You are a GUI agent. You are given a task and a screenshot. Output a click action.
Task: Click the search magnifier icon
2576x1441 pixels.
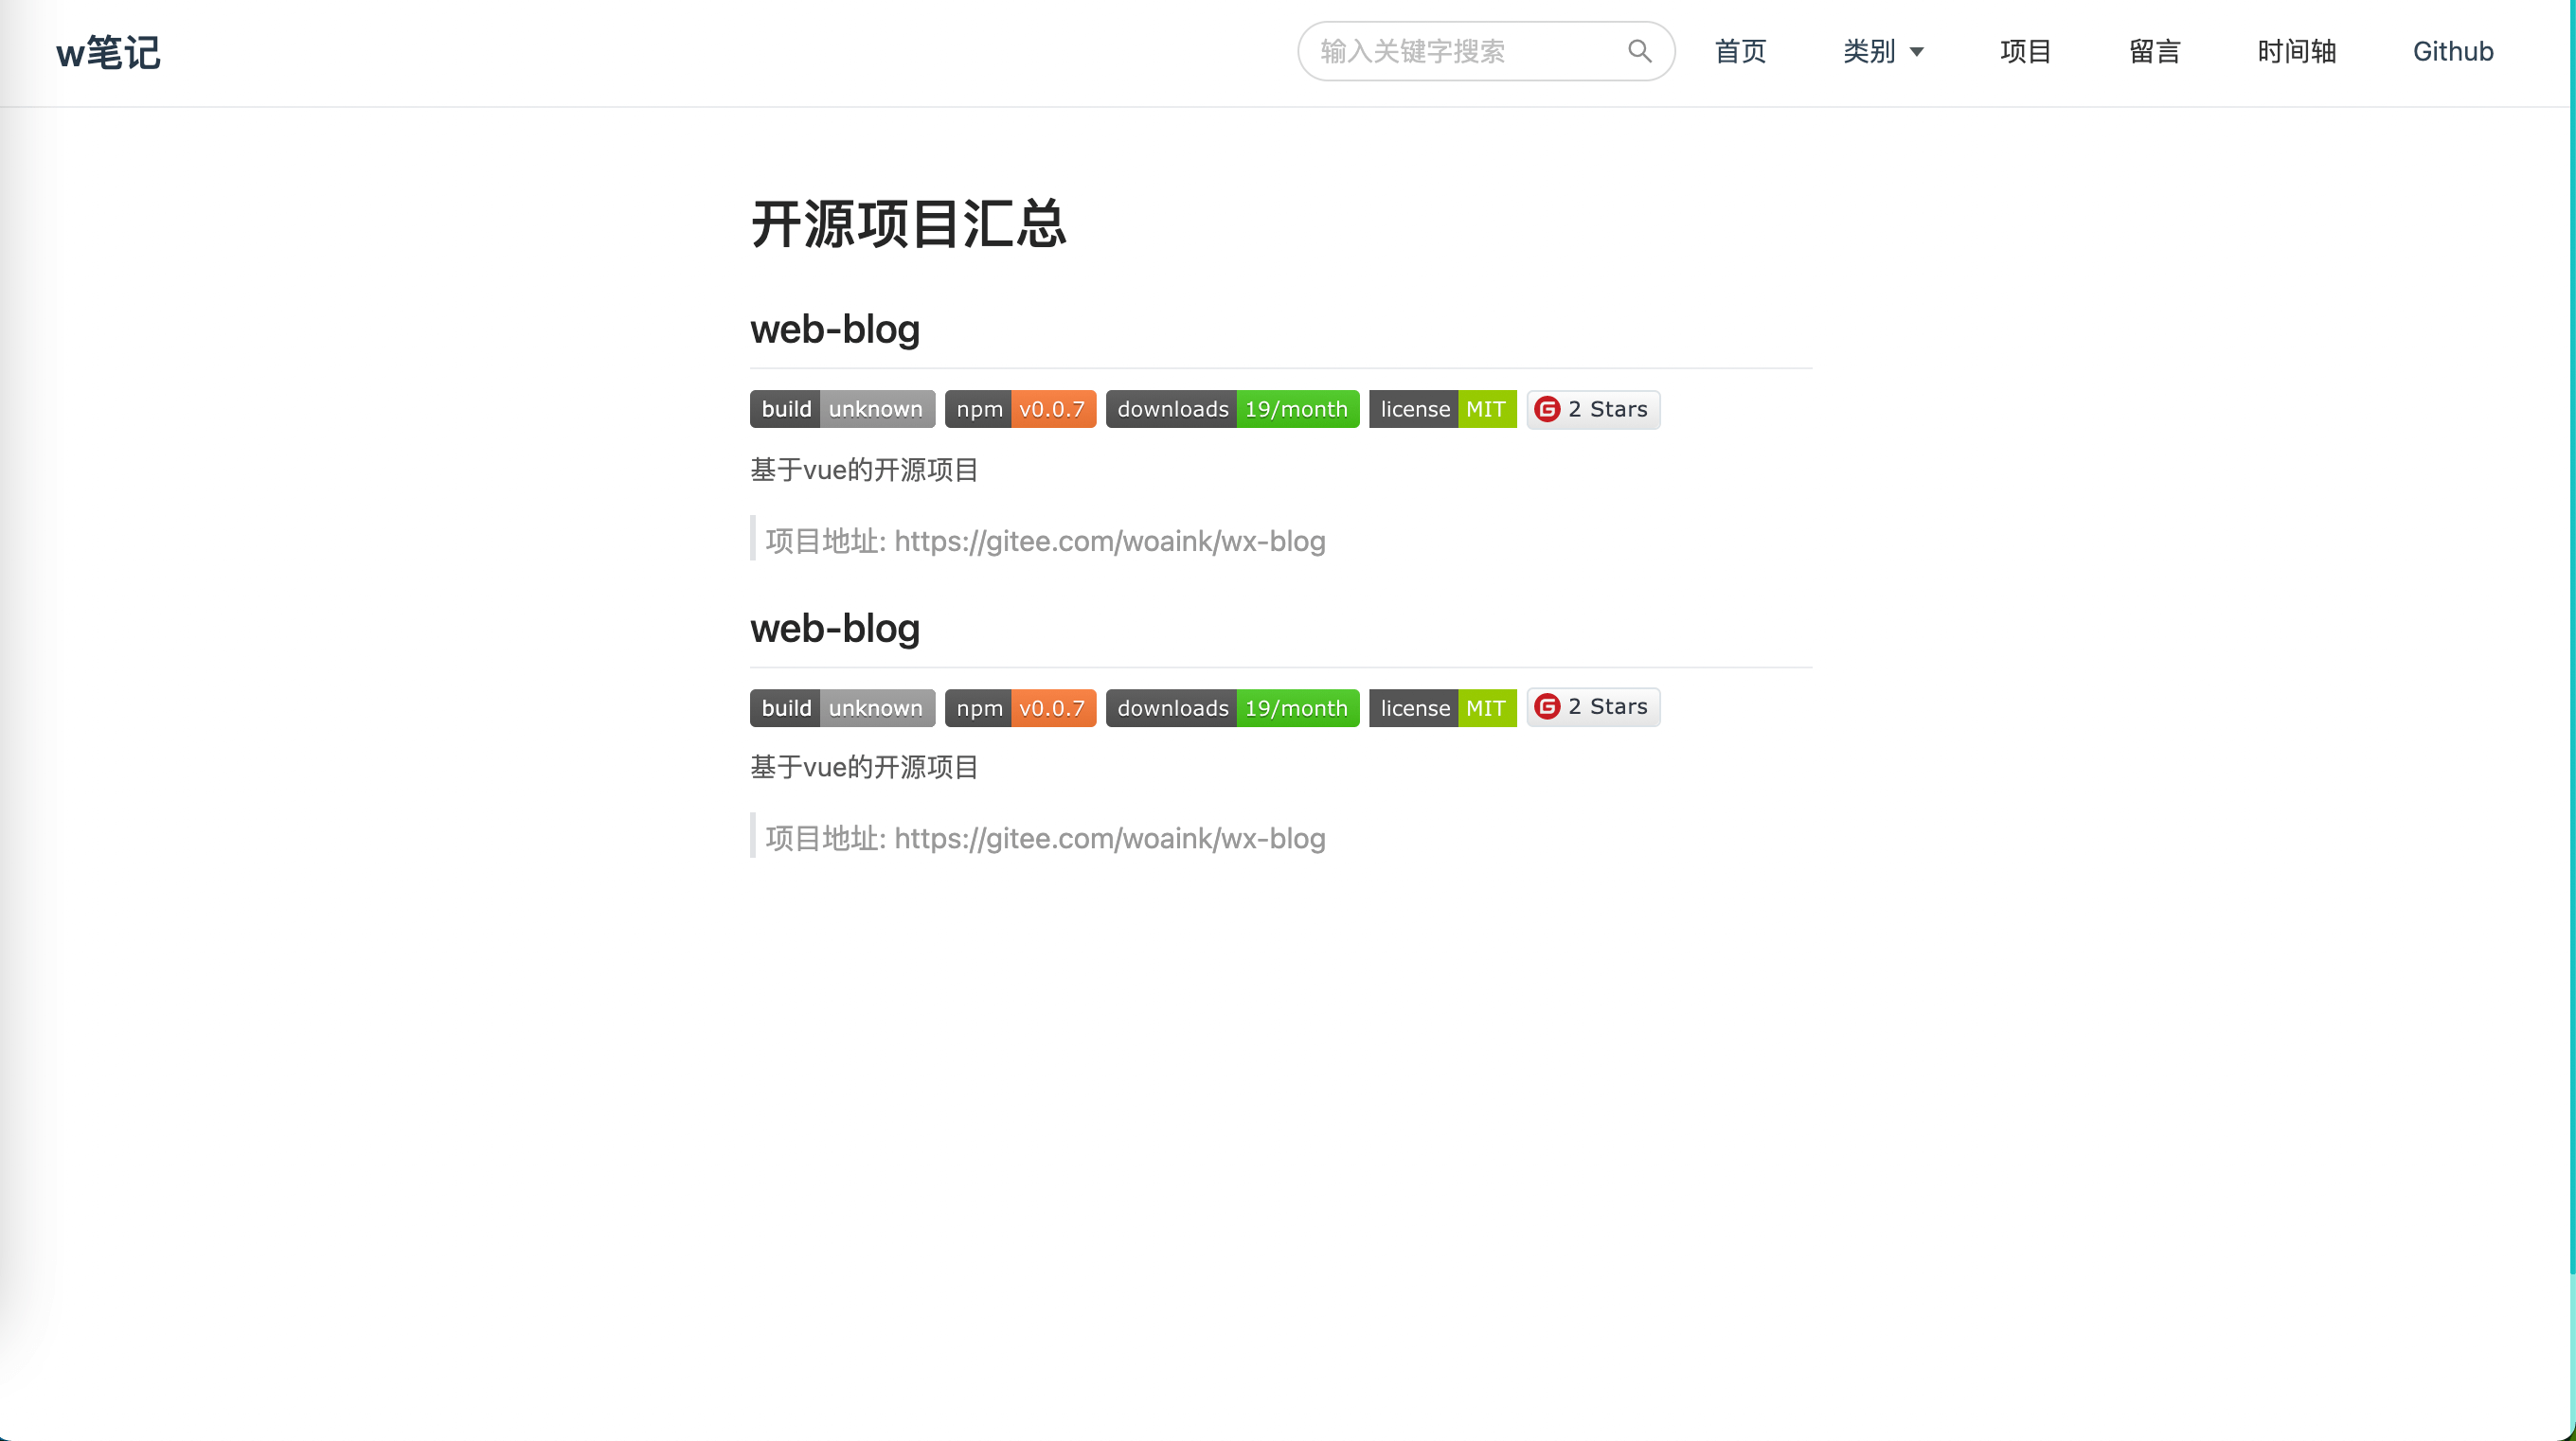coord(1639,51)
